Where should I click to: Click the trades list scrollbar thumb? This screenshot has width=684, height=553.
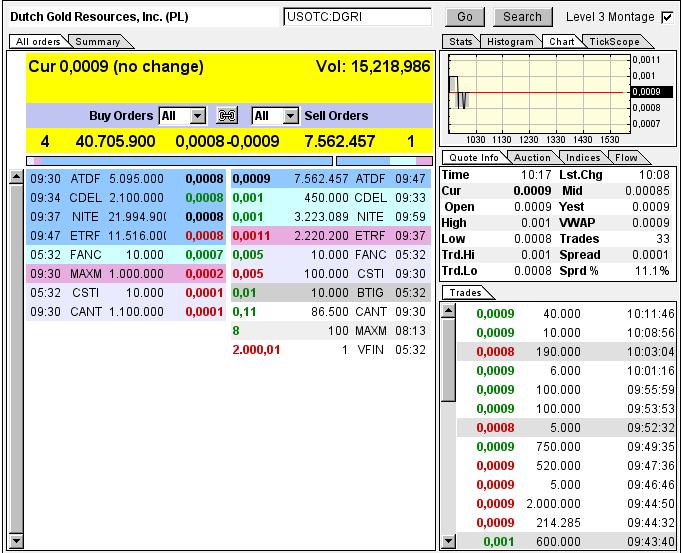448,360
